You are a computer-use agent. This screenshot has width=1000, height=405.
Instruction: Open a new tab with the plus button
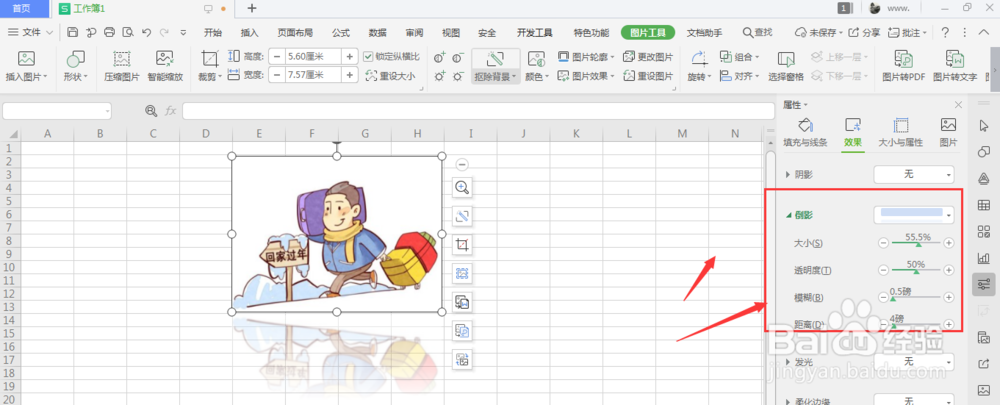coord(252,8)
